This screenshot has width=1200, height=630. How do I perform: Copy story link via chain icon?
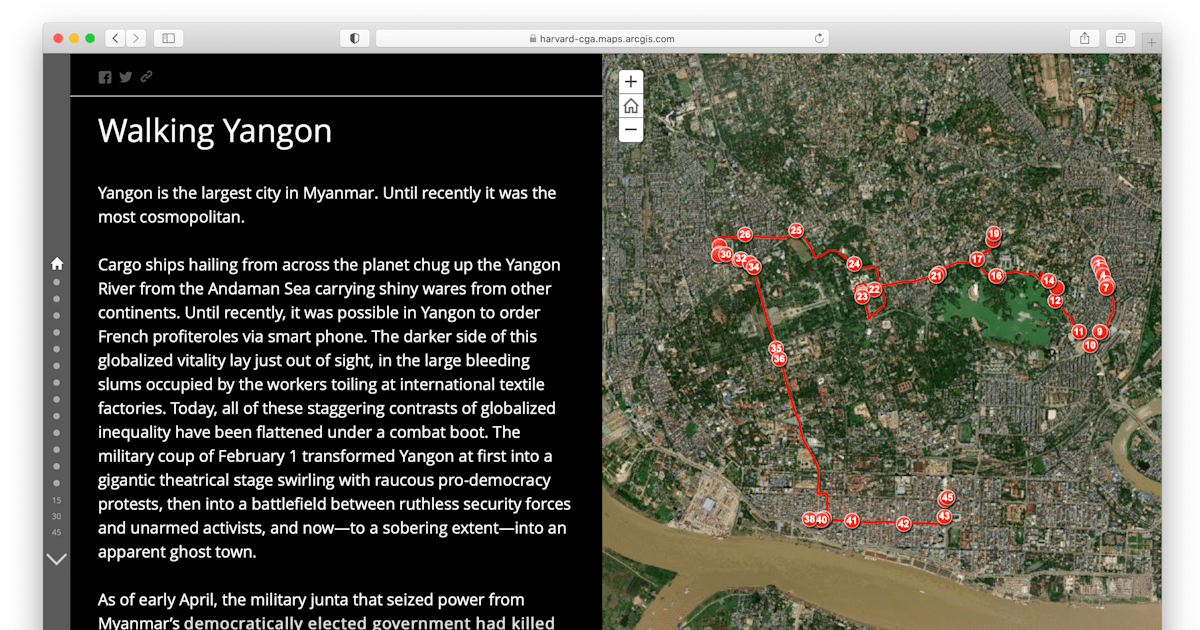click(x=147, y=77)
